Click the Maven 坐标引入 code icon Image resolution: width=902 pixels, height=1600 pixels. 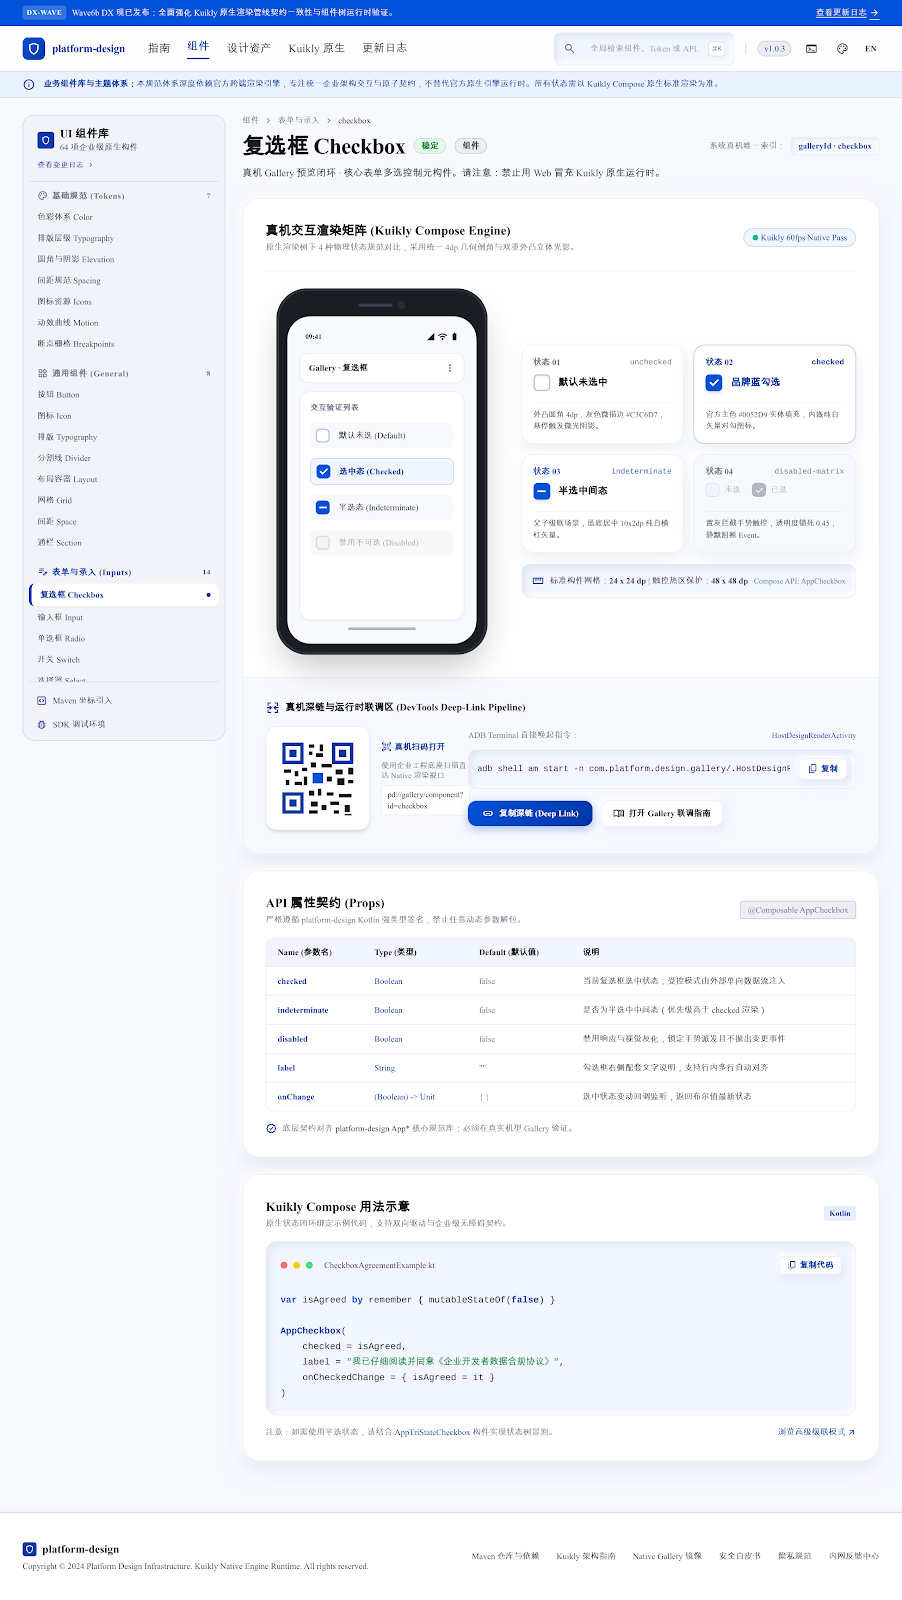pos(42,700)
